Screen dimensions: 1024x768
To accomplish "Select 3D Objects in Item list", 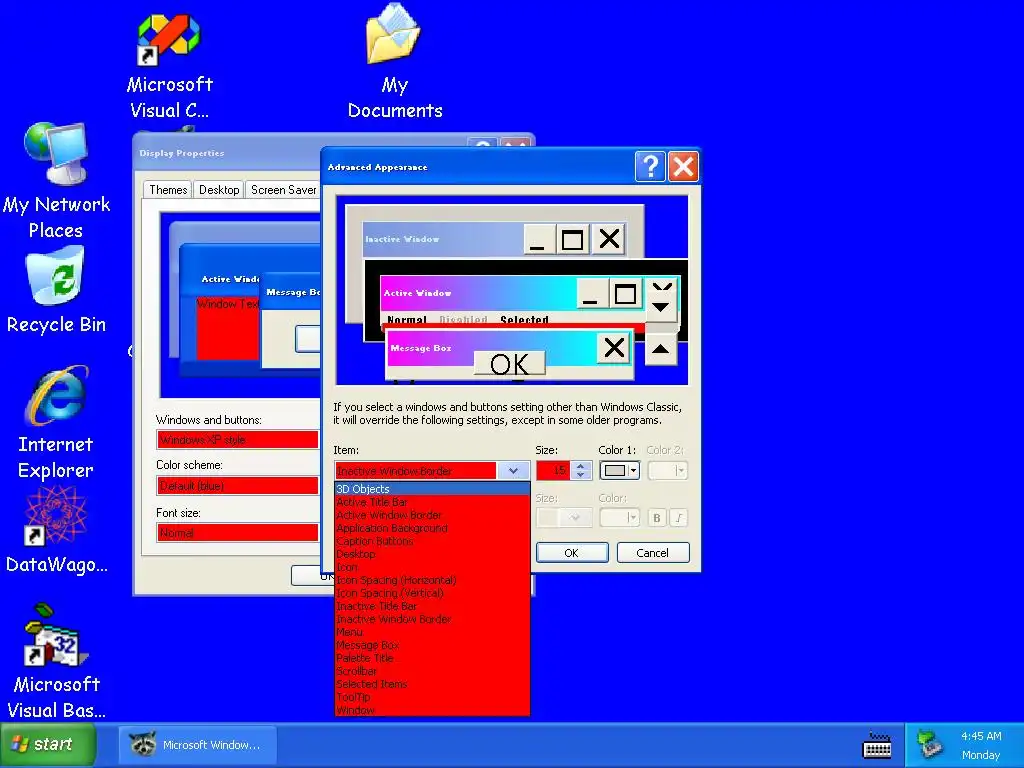I will (432, 489).
